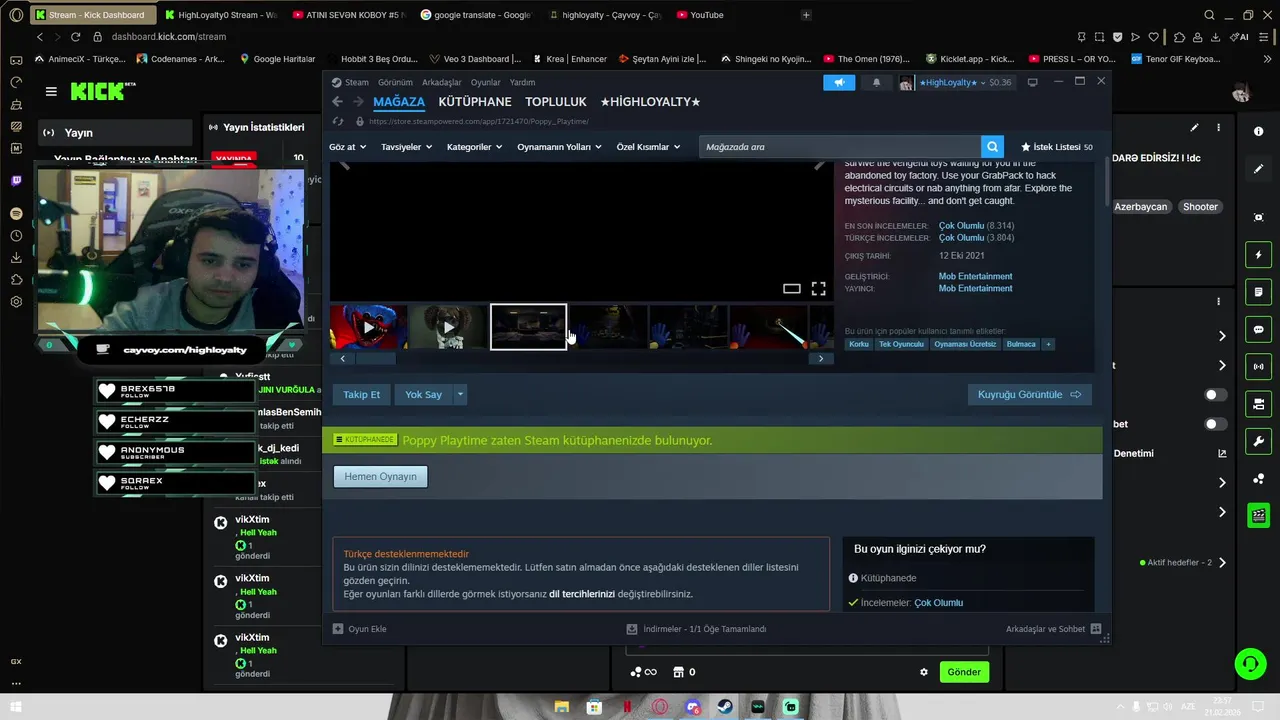Click Hemen Oynayın button

pyautogui.click(x=380, y=477)
